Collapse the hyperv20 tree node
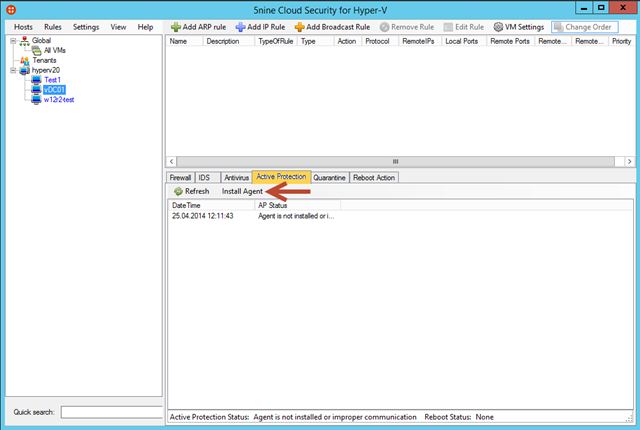 click(x=13, y=71)
